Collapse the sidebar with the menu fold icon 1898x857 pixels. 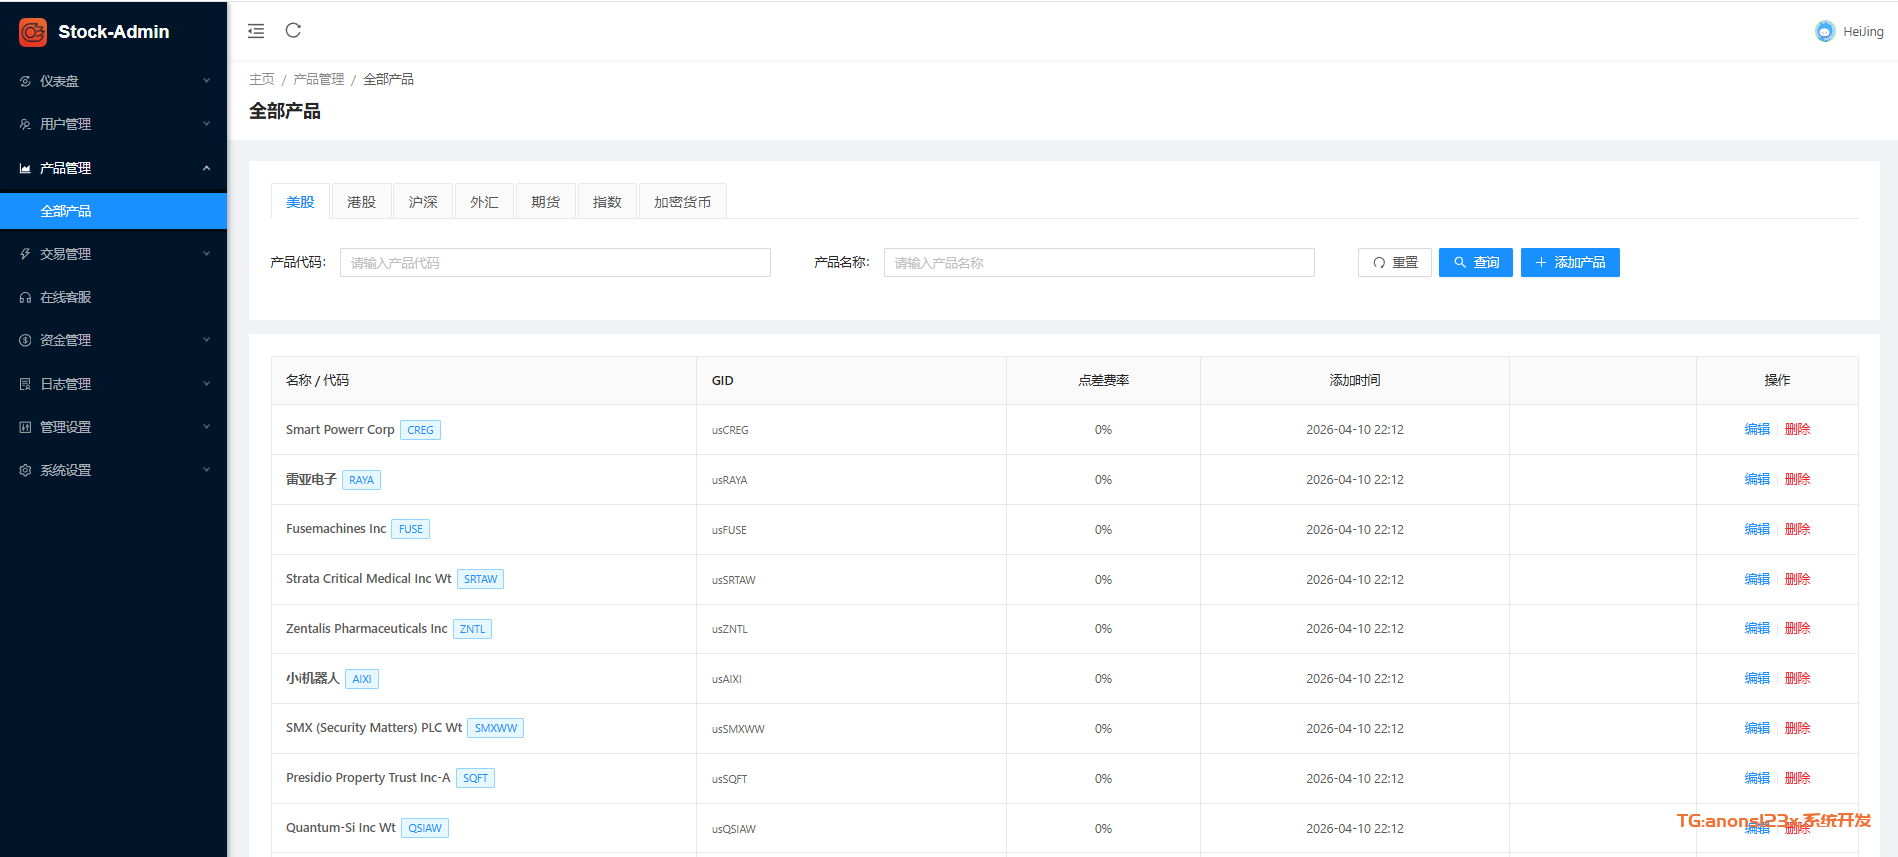256,31
